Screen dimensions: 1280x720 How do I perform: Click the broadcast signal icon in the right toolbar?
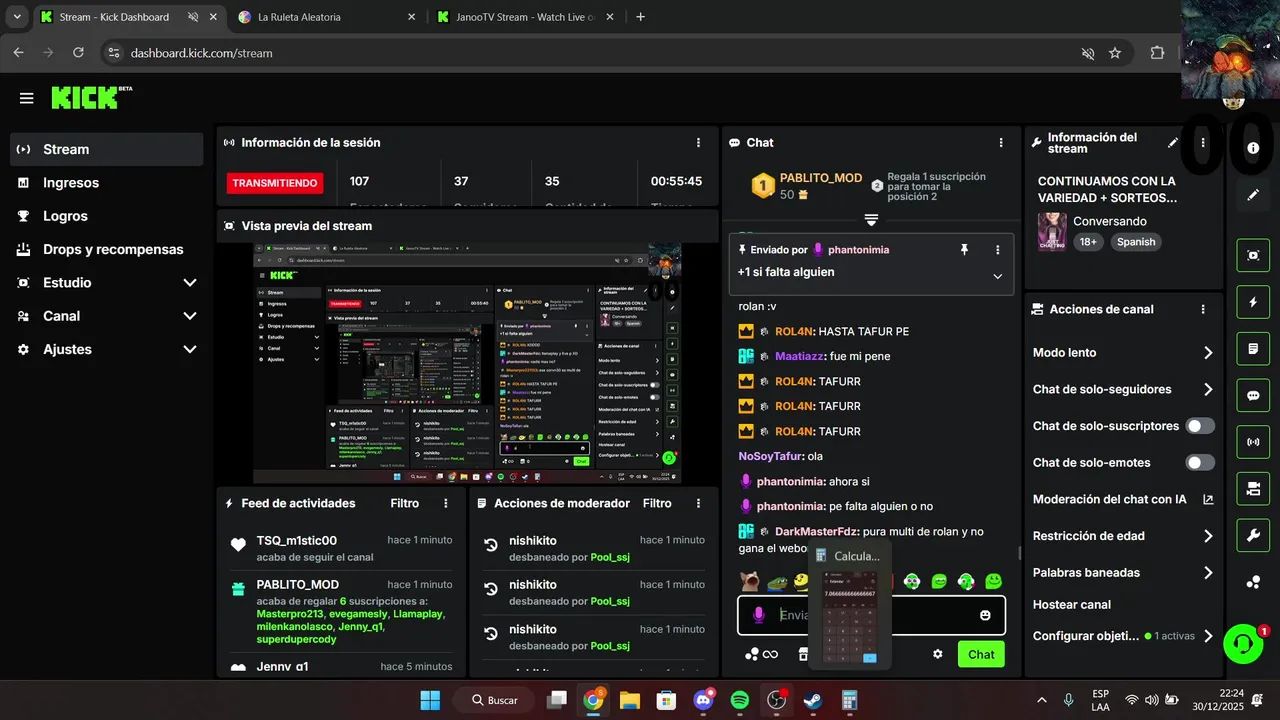[x=1253, y=442]
